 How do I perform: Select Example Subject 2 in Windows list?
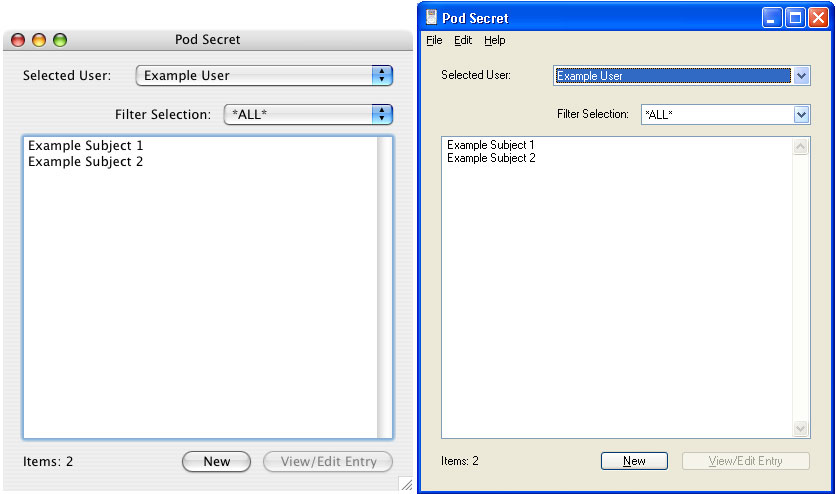click(x=491, y=158)
